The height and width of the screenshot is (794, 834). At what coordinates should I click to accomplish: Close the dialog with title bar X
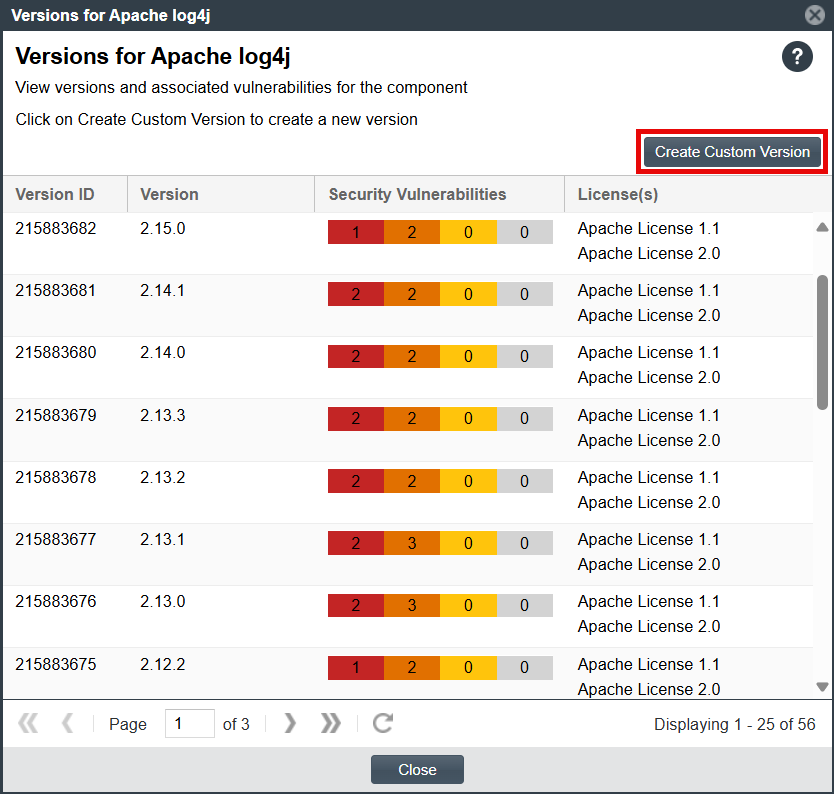click(x=815, y=15)
